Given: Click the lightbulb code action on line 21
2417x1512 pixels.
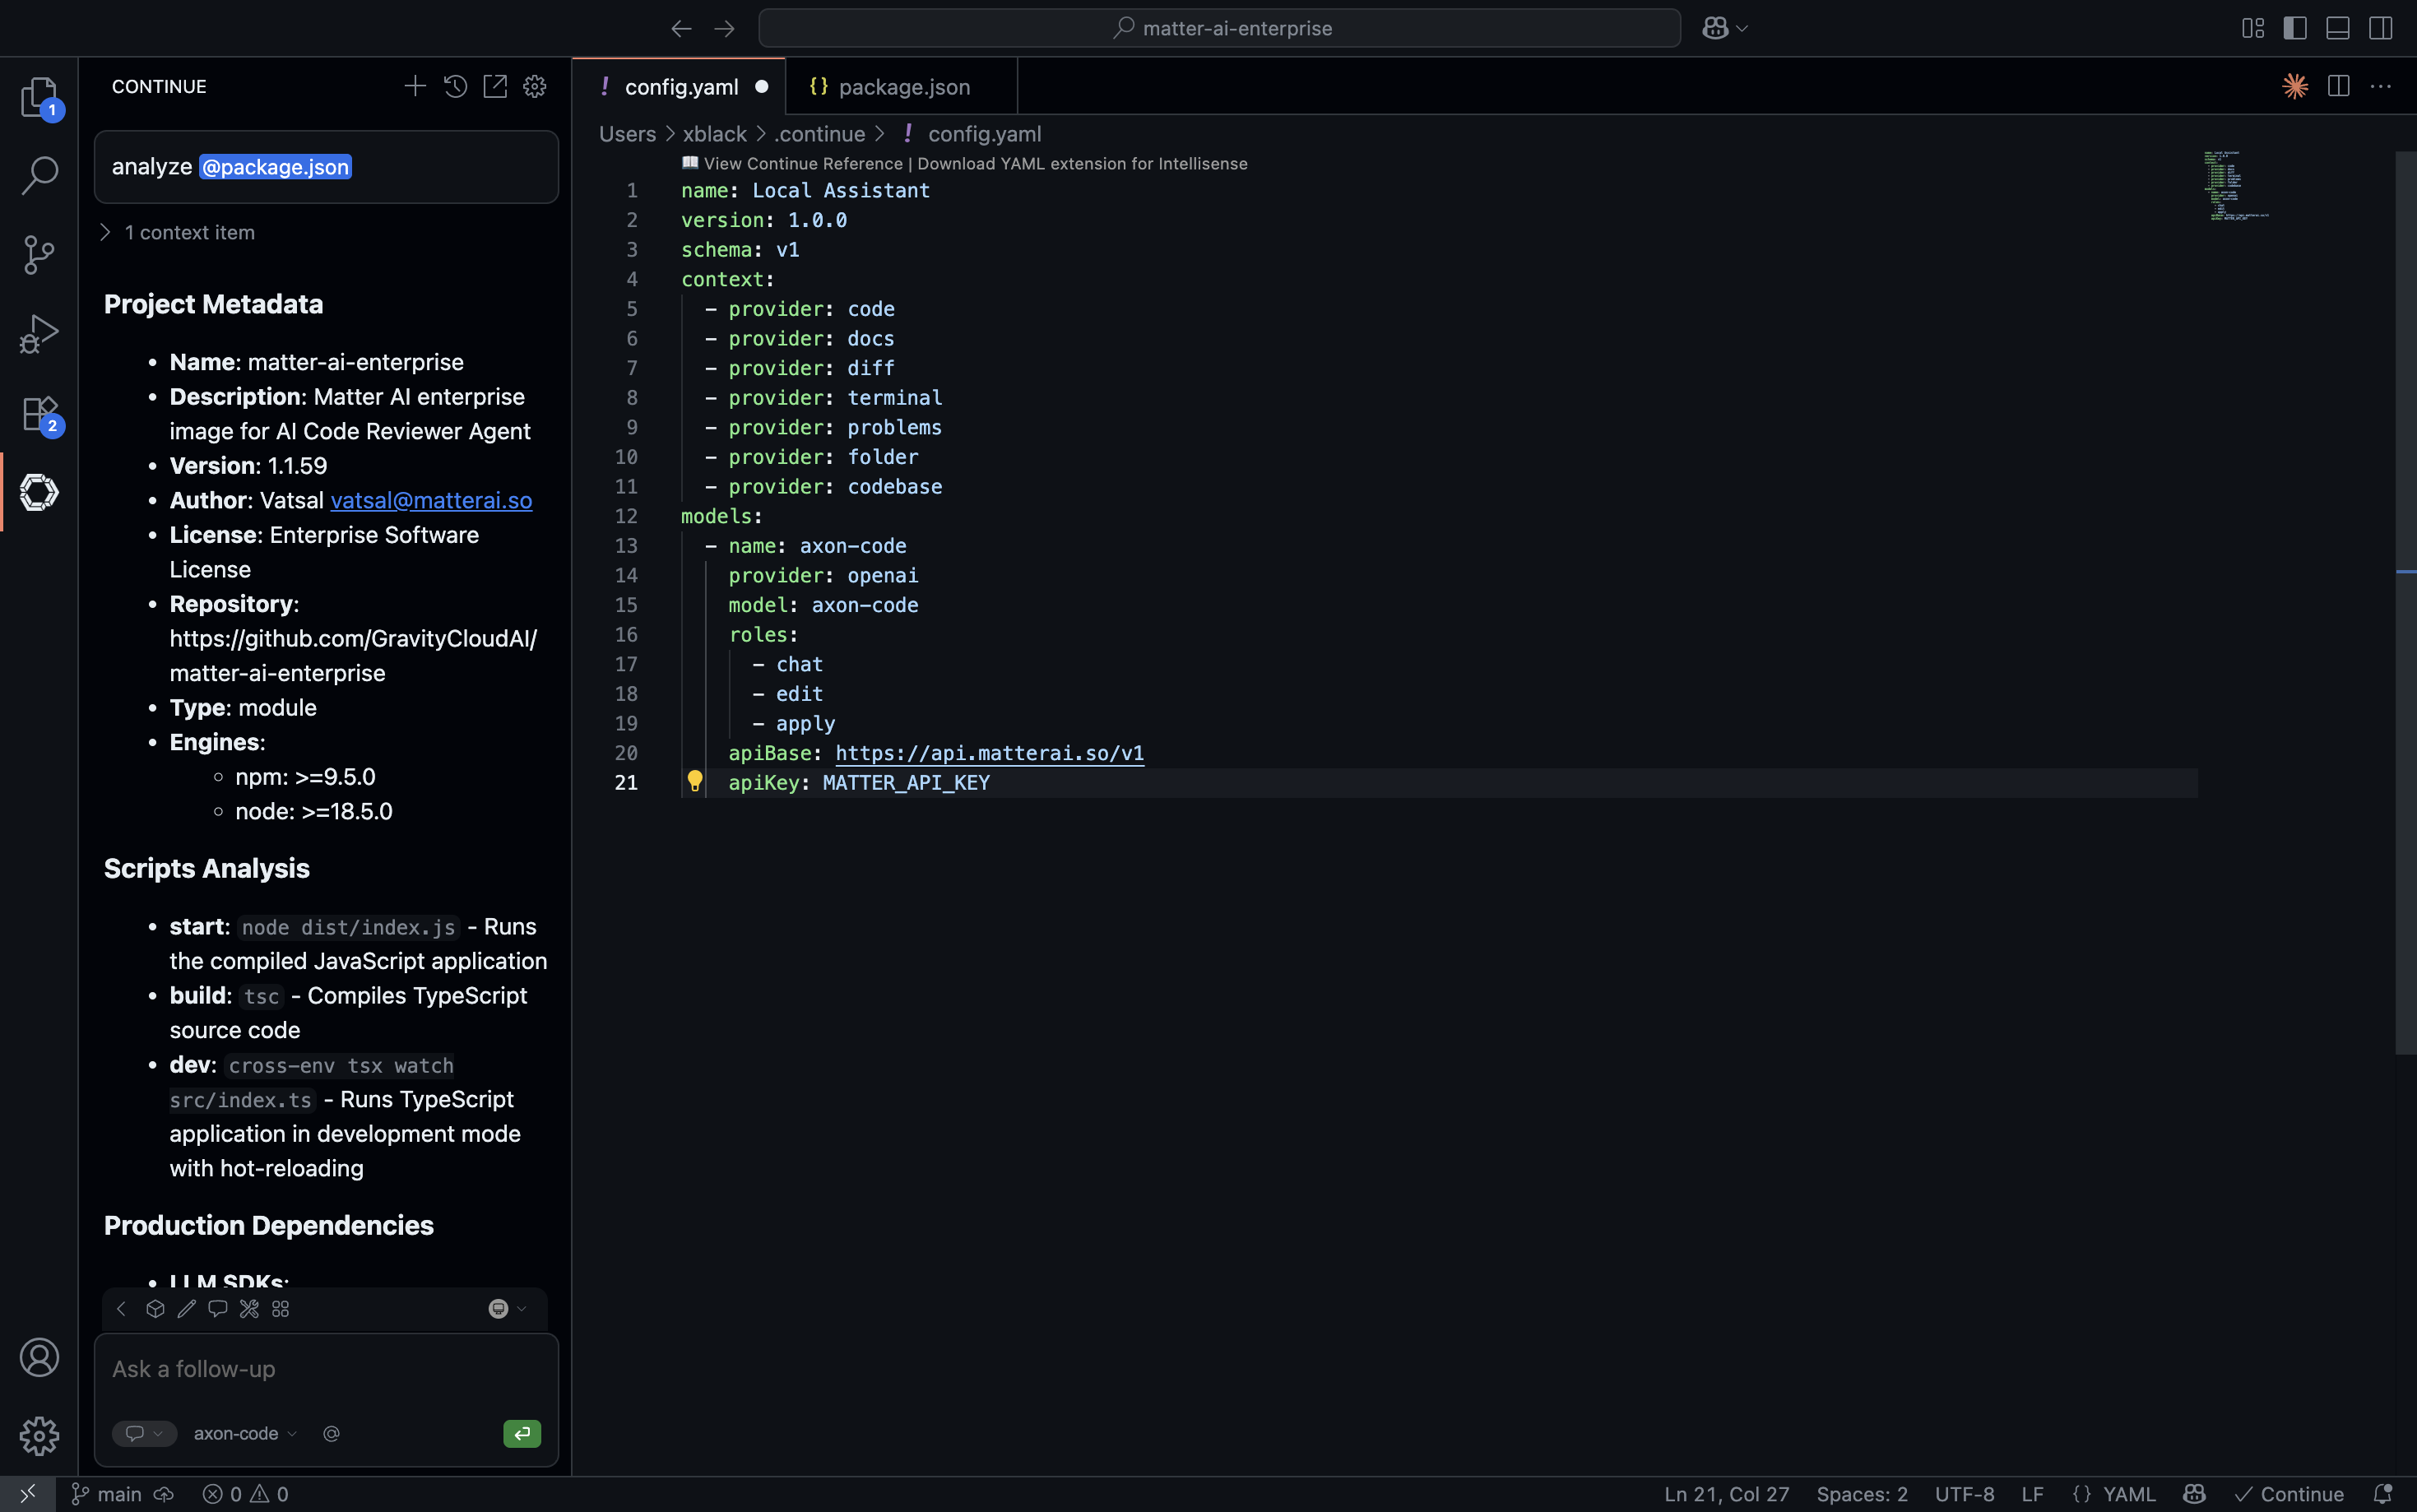Looking at the screenshot, I should pos(694,781).
